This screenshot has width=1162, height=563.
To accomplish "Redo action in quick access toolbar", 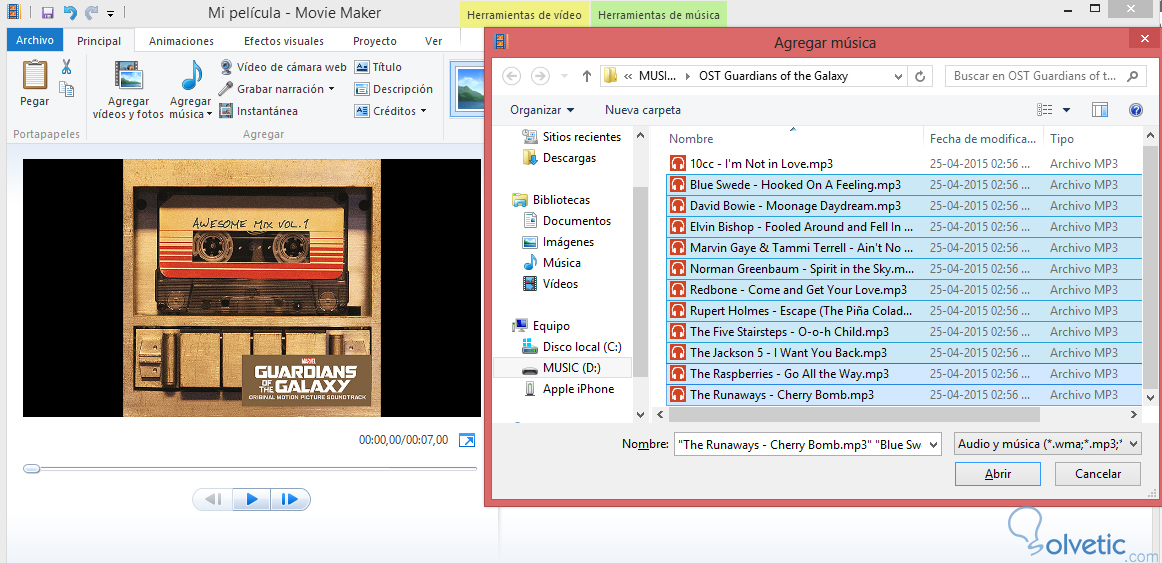I will coord(91,13).
